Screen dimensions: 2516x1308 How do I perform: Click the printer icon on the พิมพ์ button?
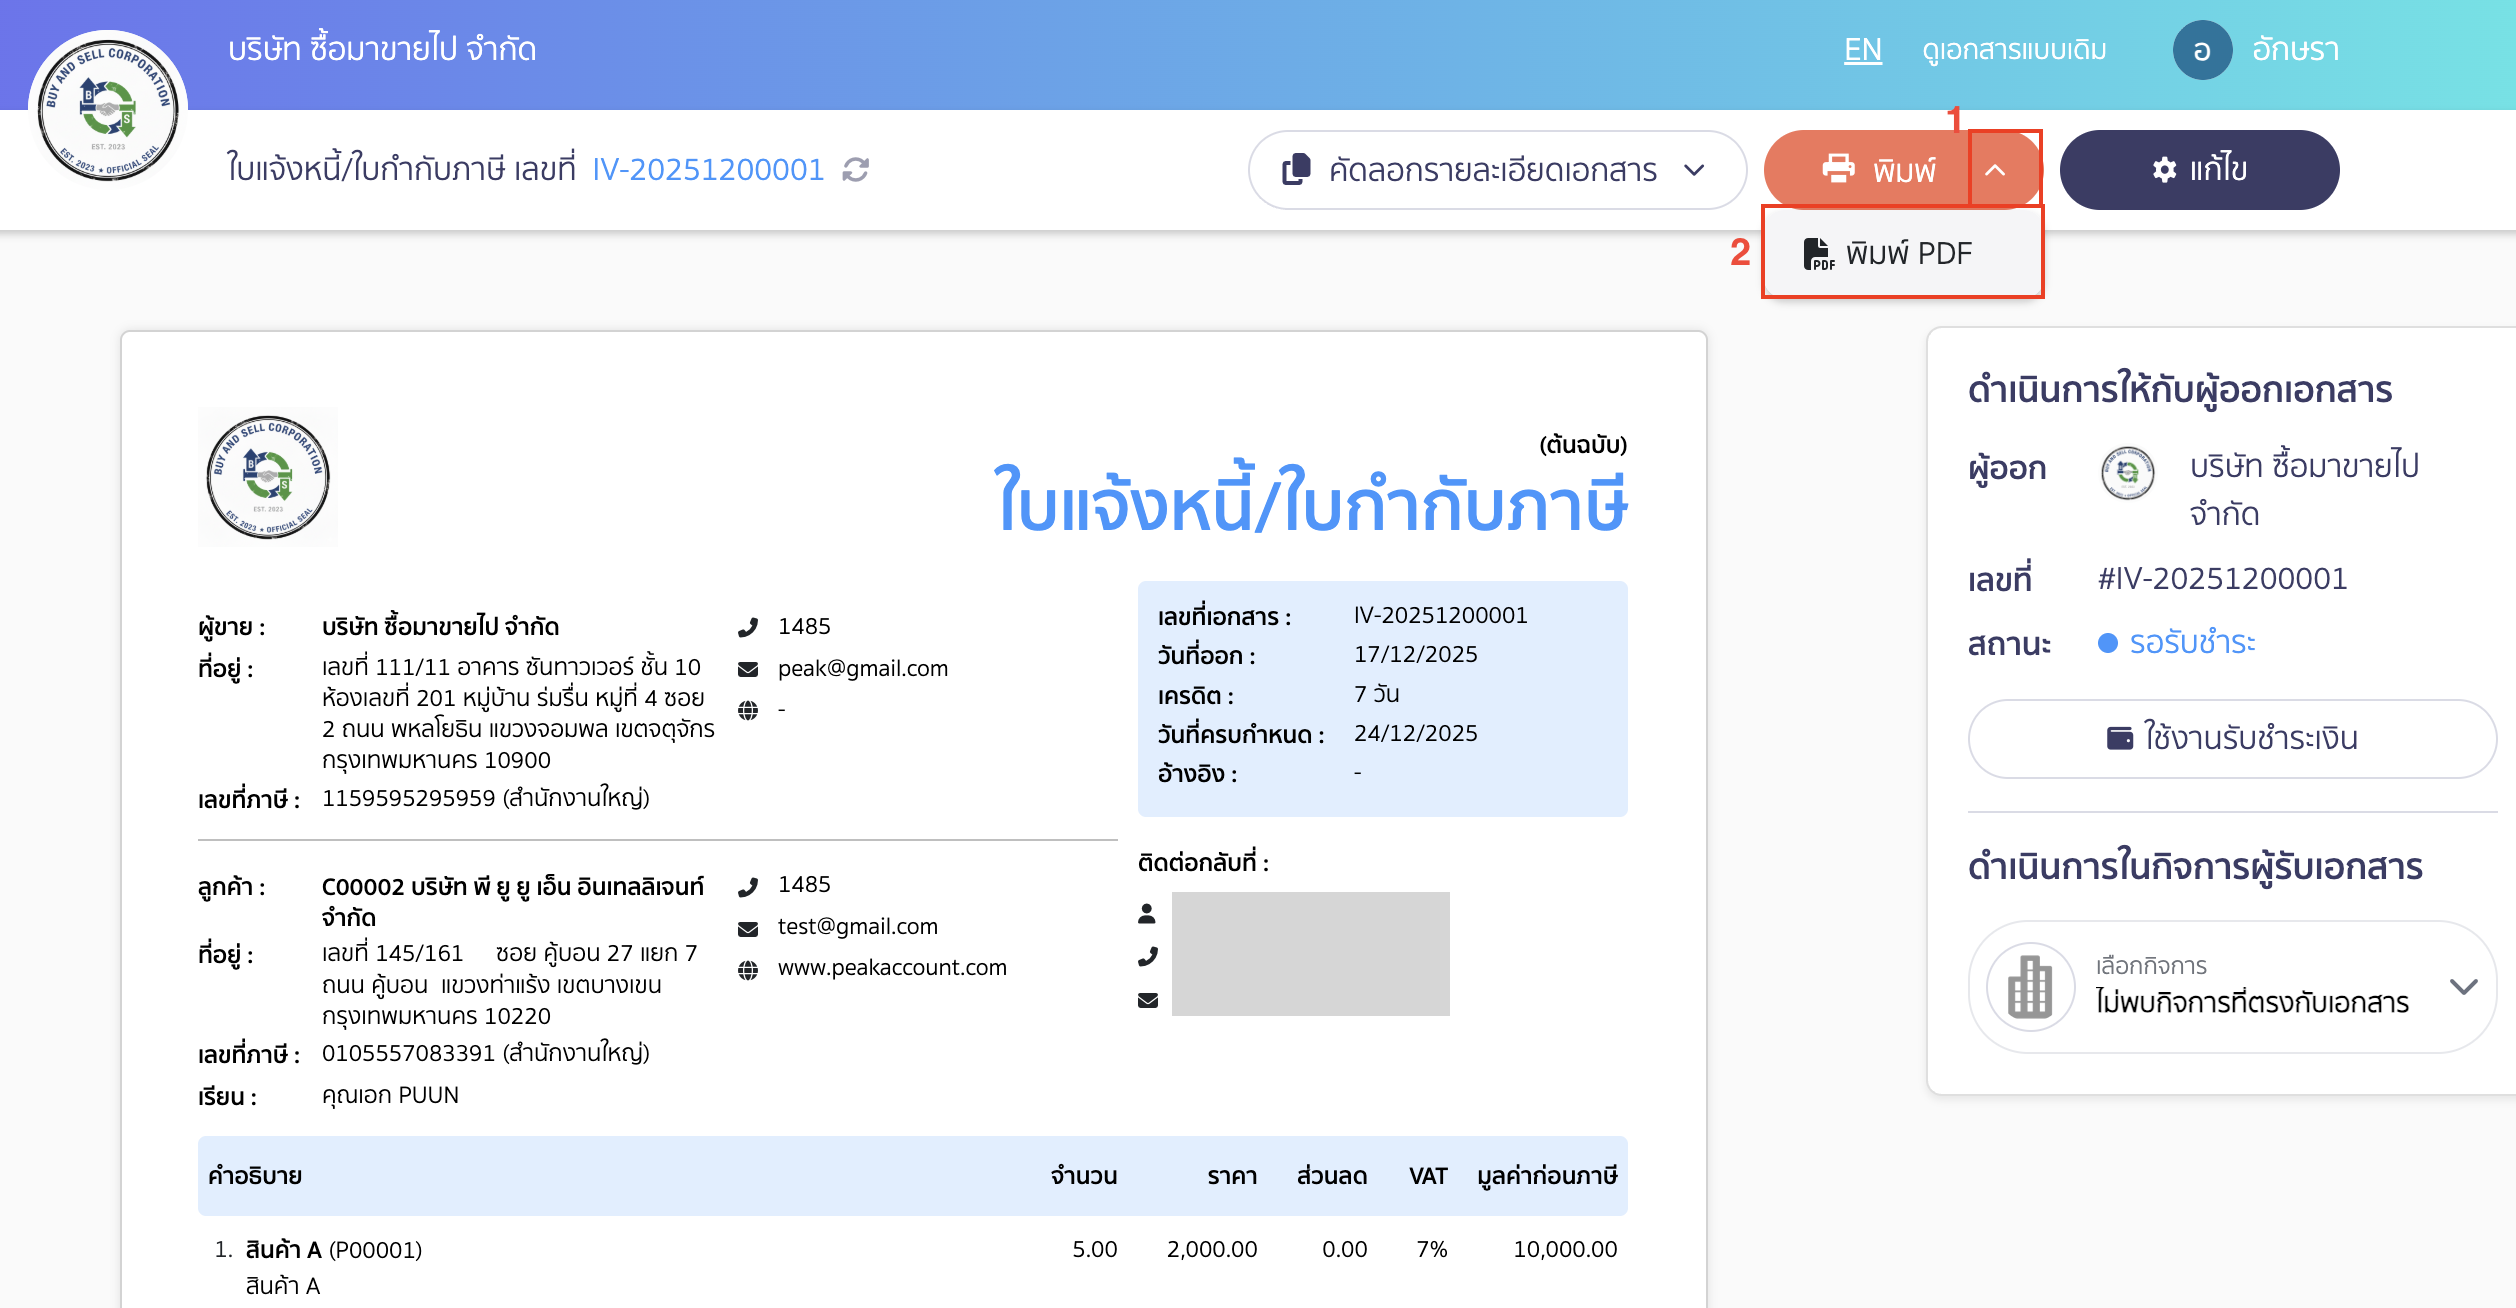[x=1838, y=169]
